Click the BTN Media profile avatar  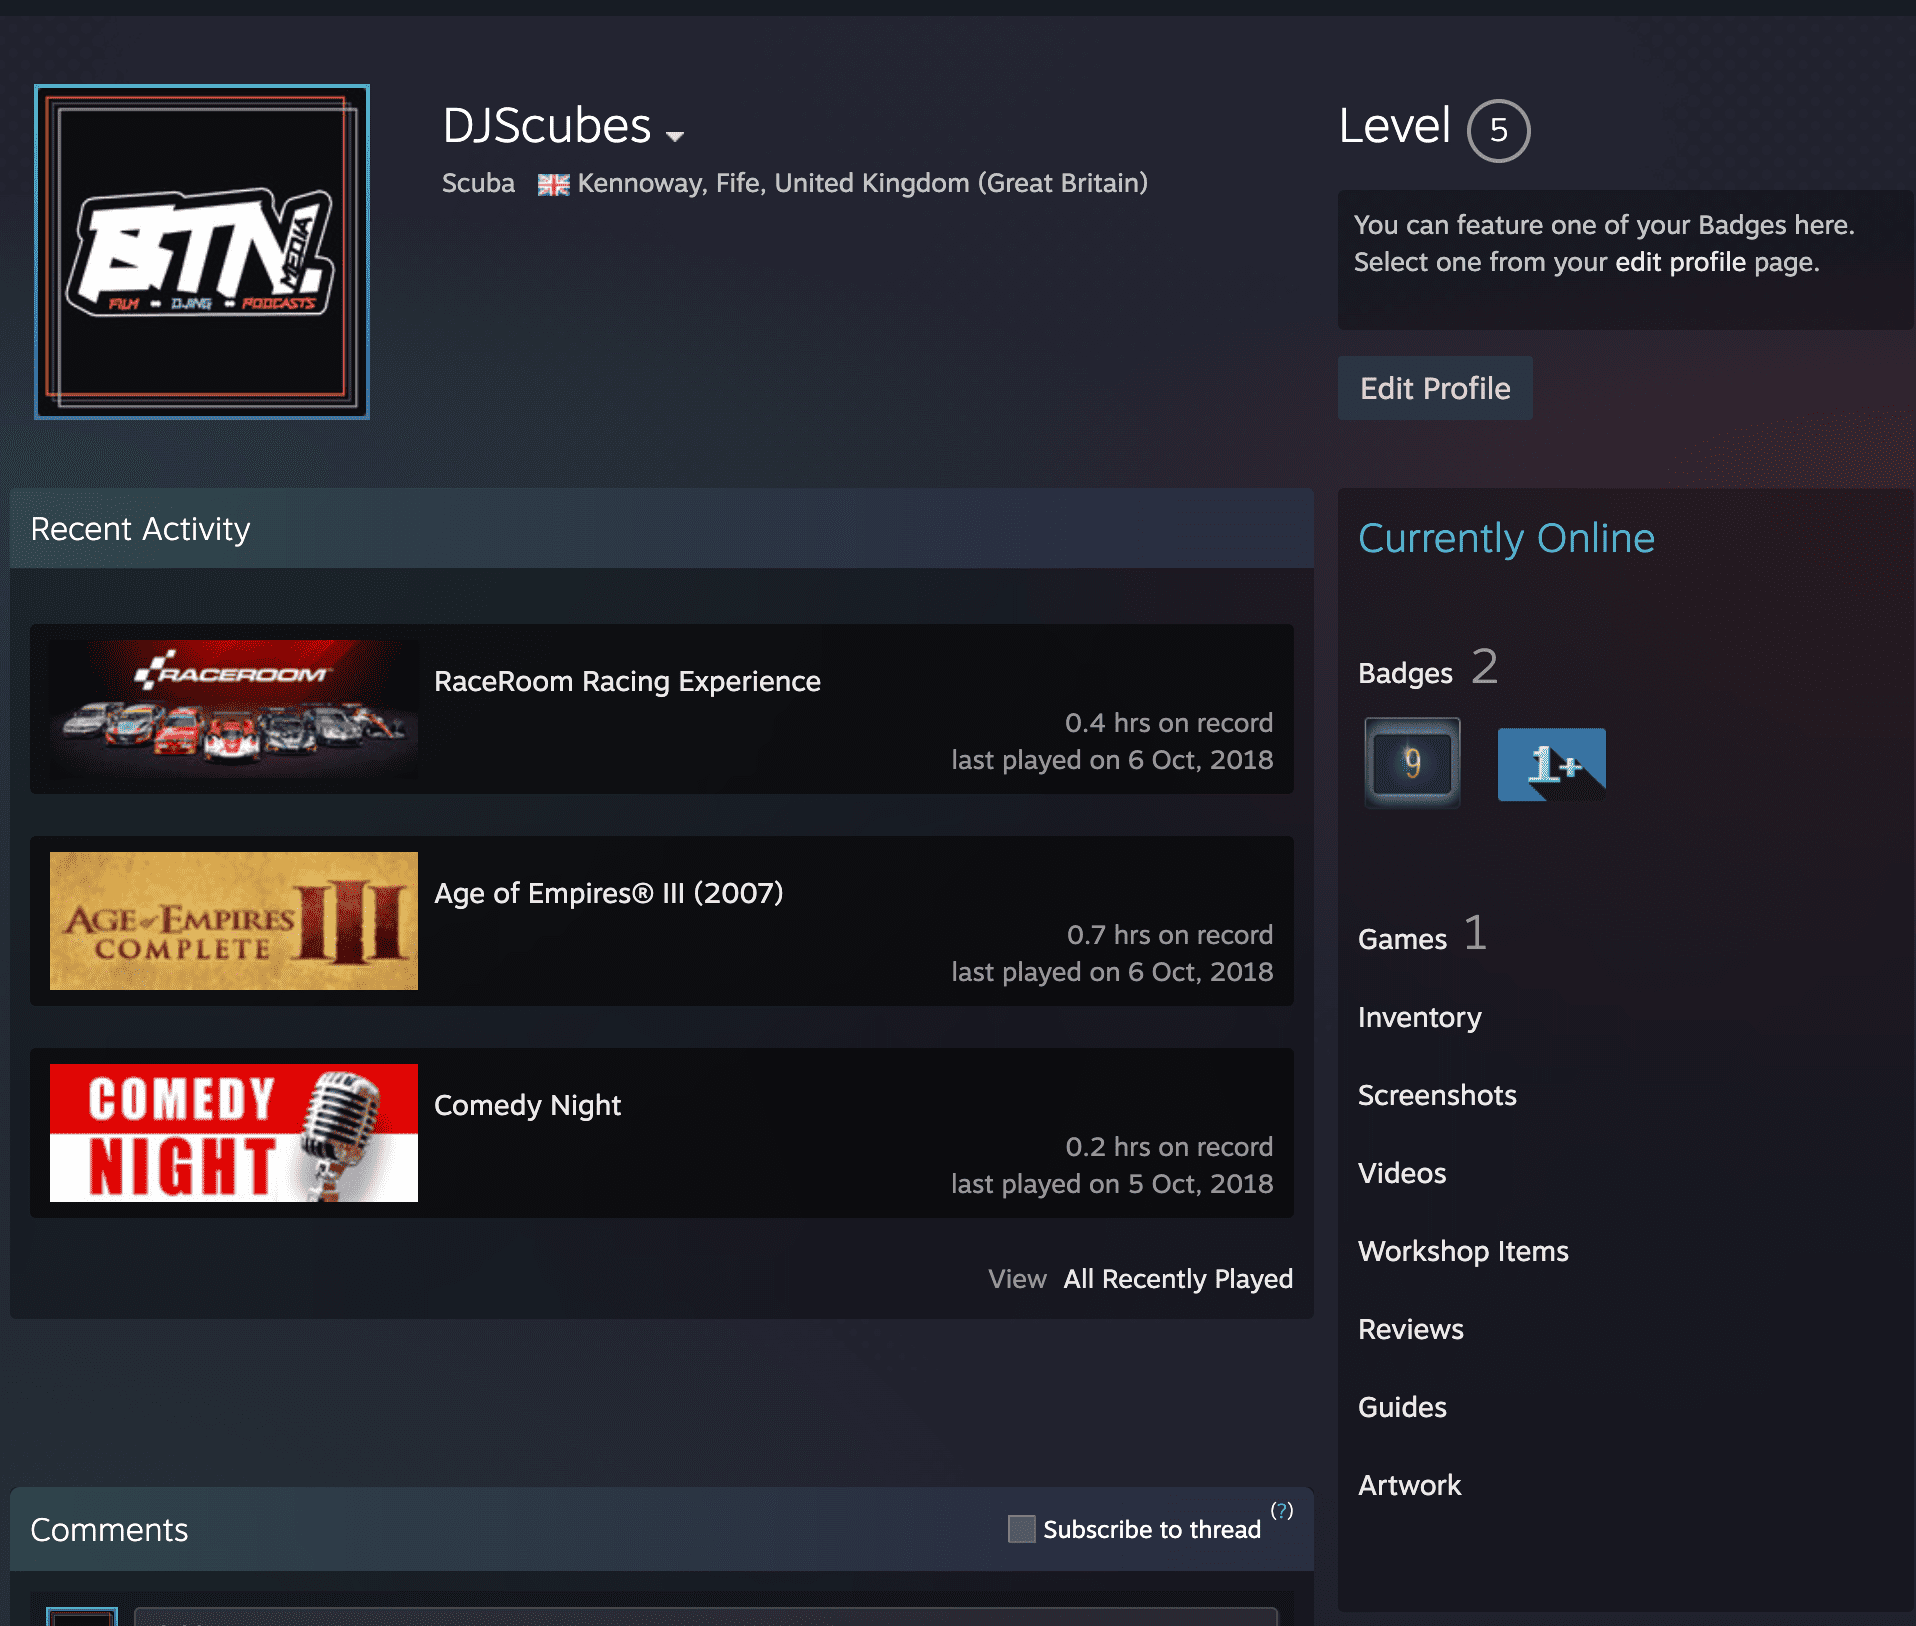click(202, 252)
